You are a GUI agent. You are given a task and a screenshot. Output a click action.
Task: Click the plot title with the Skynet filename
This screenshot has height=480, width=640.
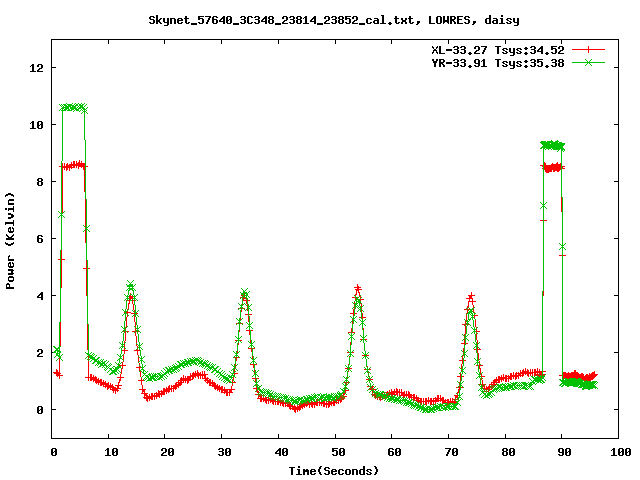[x=335, y=19]
